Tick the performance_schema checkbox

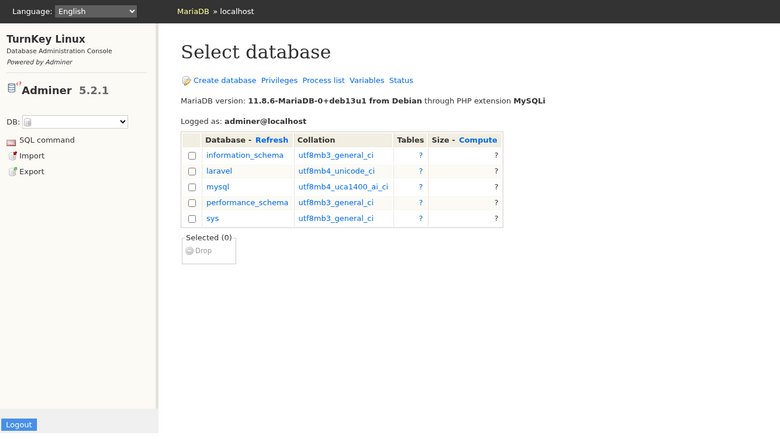(x=192, y=203)
